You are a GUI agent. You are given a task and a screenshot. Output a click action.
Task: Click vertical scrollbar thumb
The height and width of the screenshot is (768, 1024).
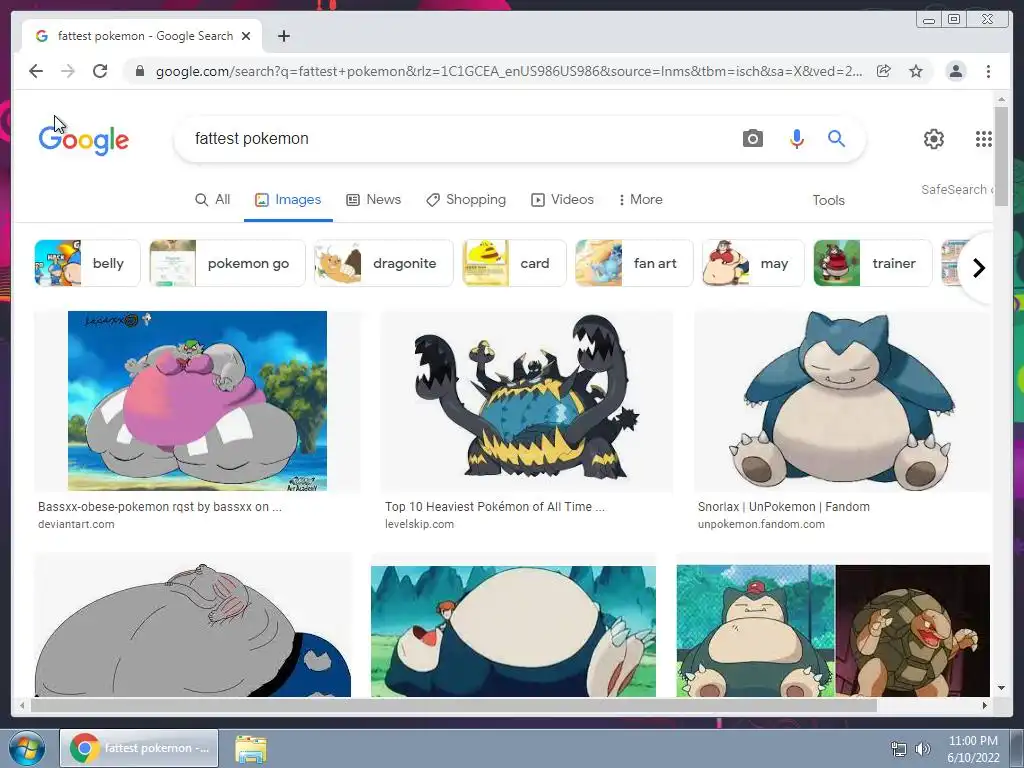pyautogui.click(x=1001, y=155)
